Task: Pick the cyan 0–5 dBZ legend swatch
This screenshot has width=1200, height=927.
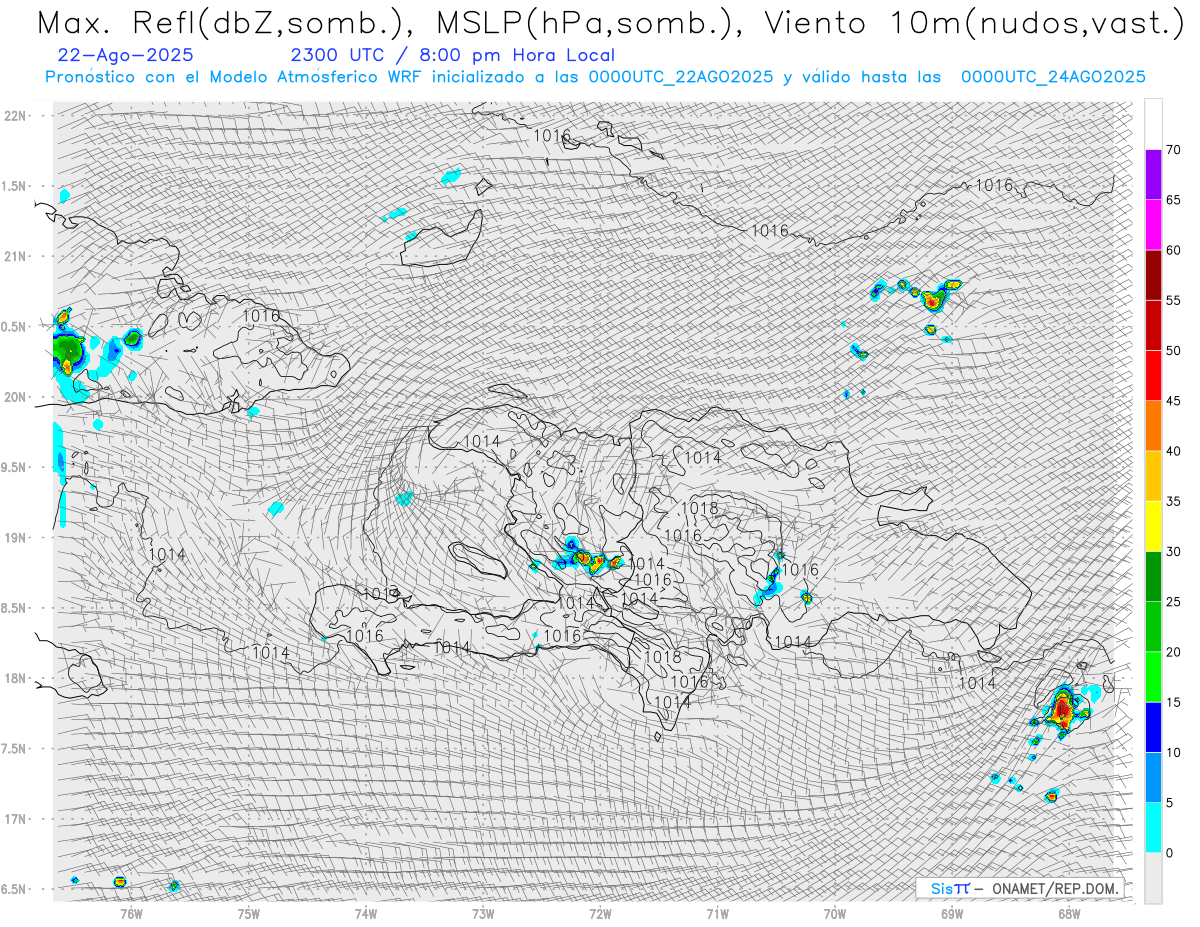Action: point(1153,828)
